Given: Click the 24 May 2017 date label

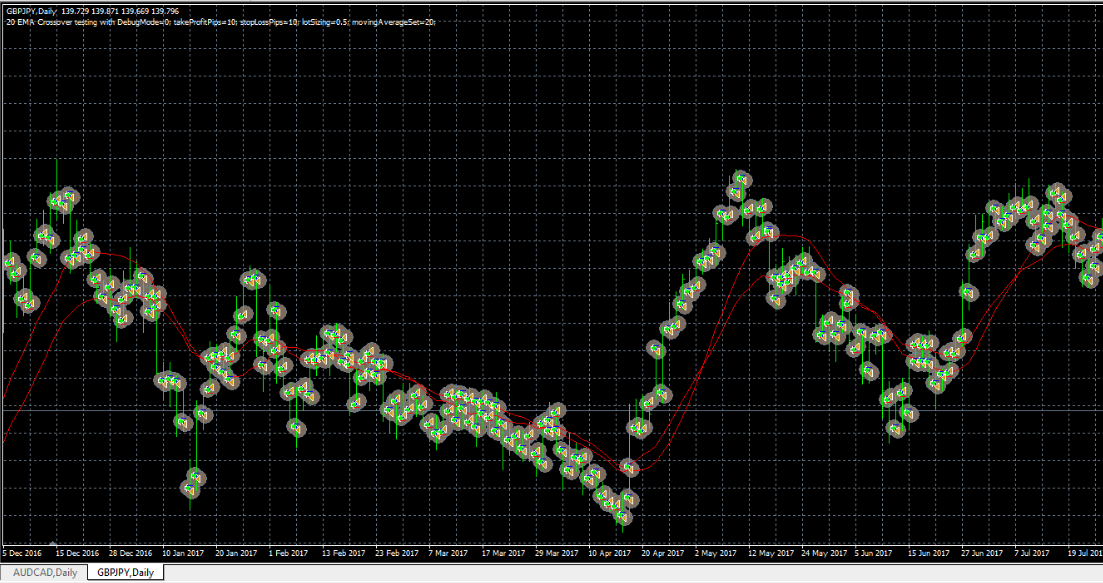Looking at the screenshot, I should pyautogui.click(x=824, y=553).
